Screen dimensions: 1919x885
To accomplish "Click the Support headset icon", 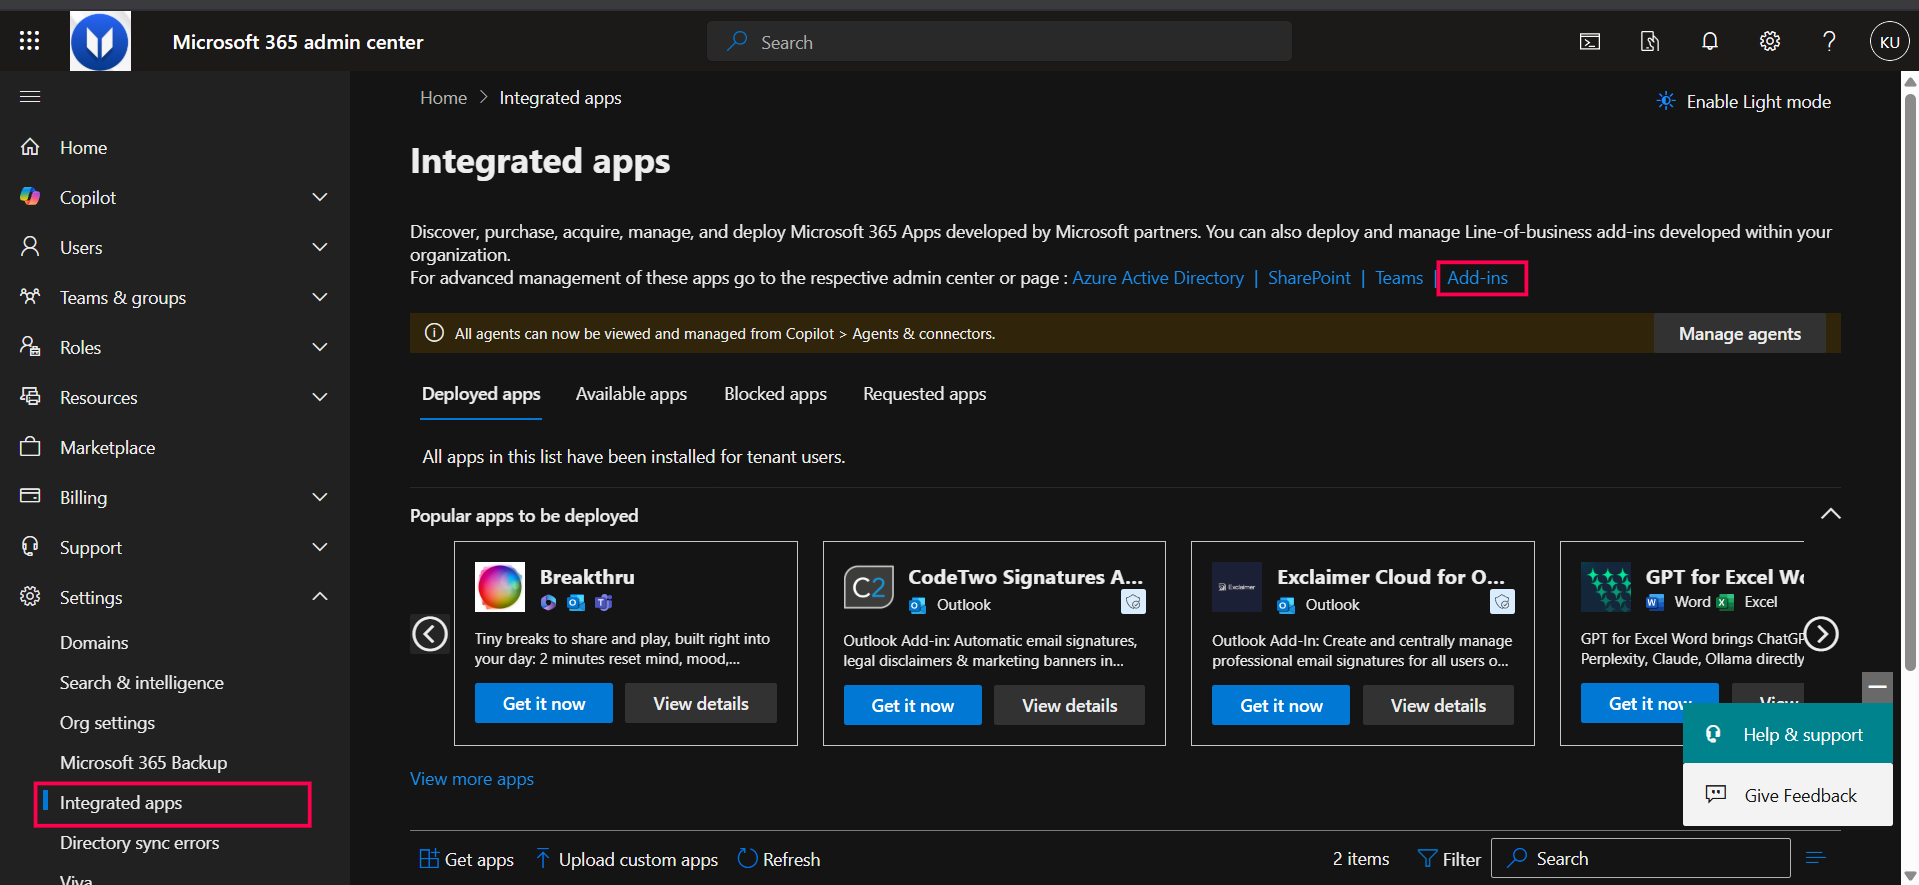I will [30, 546].
